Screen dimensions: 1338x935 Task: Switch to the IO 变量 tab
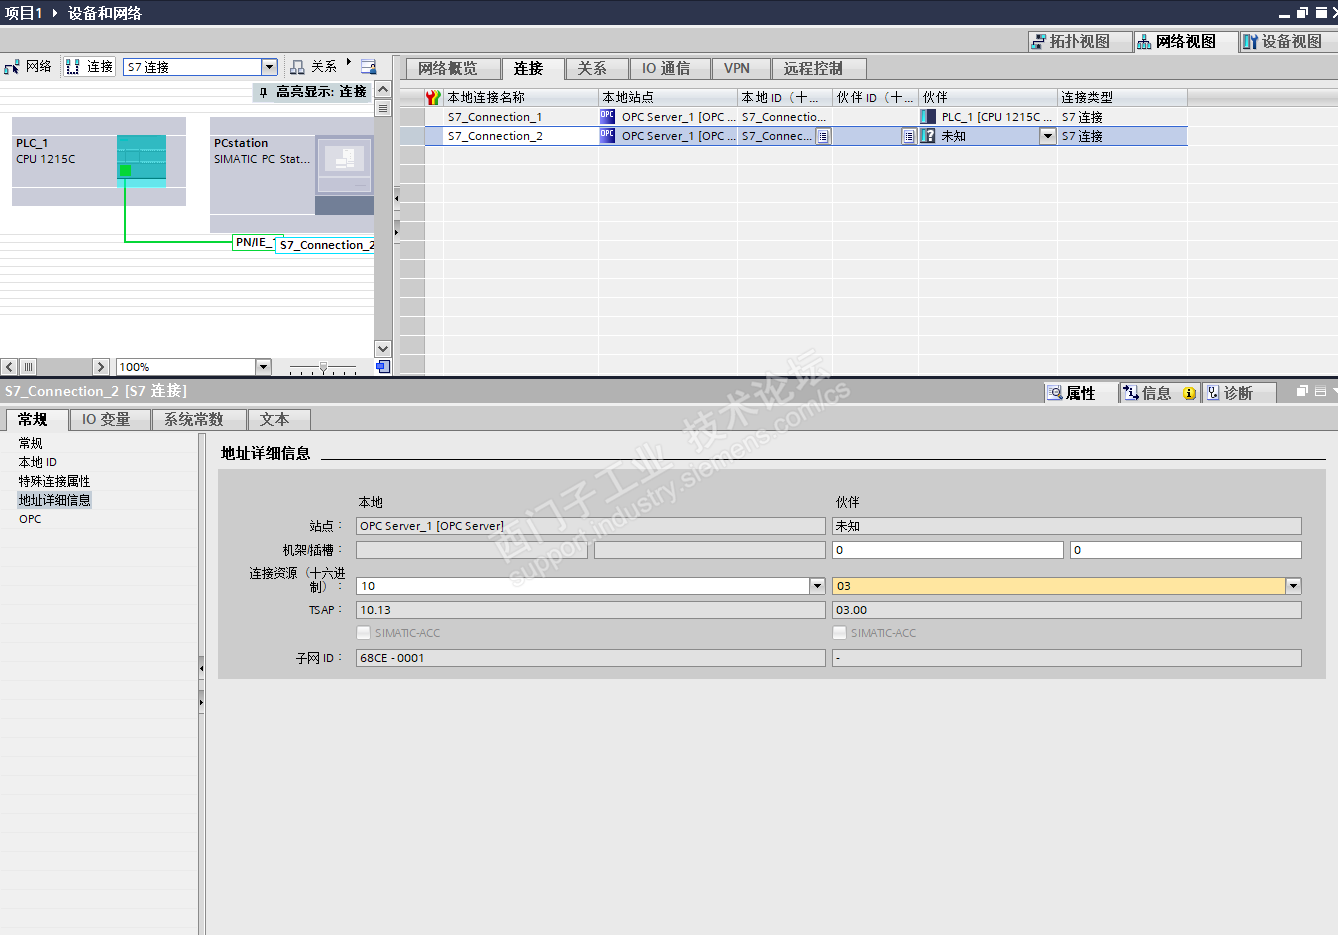tap(108, 420)
